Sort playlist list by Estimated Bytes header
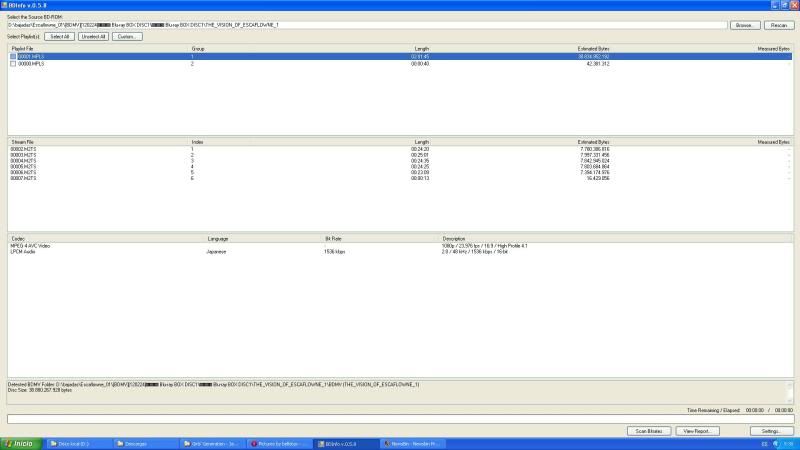 click(594, 48)
